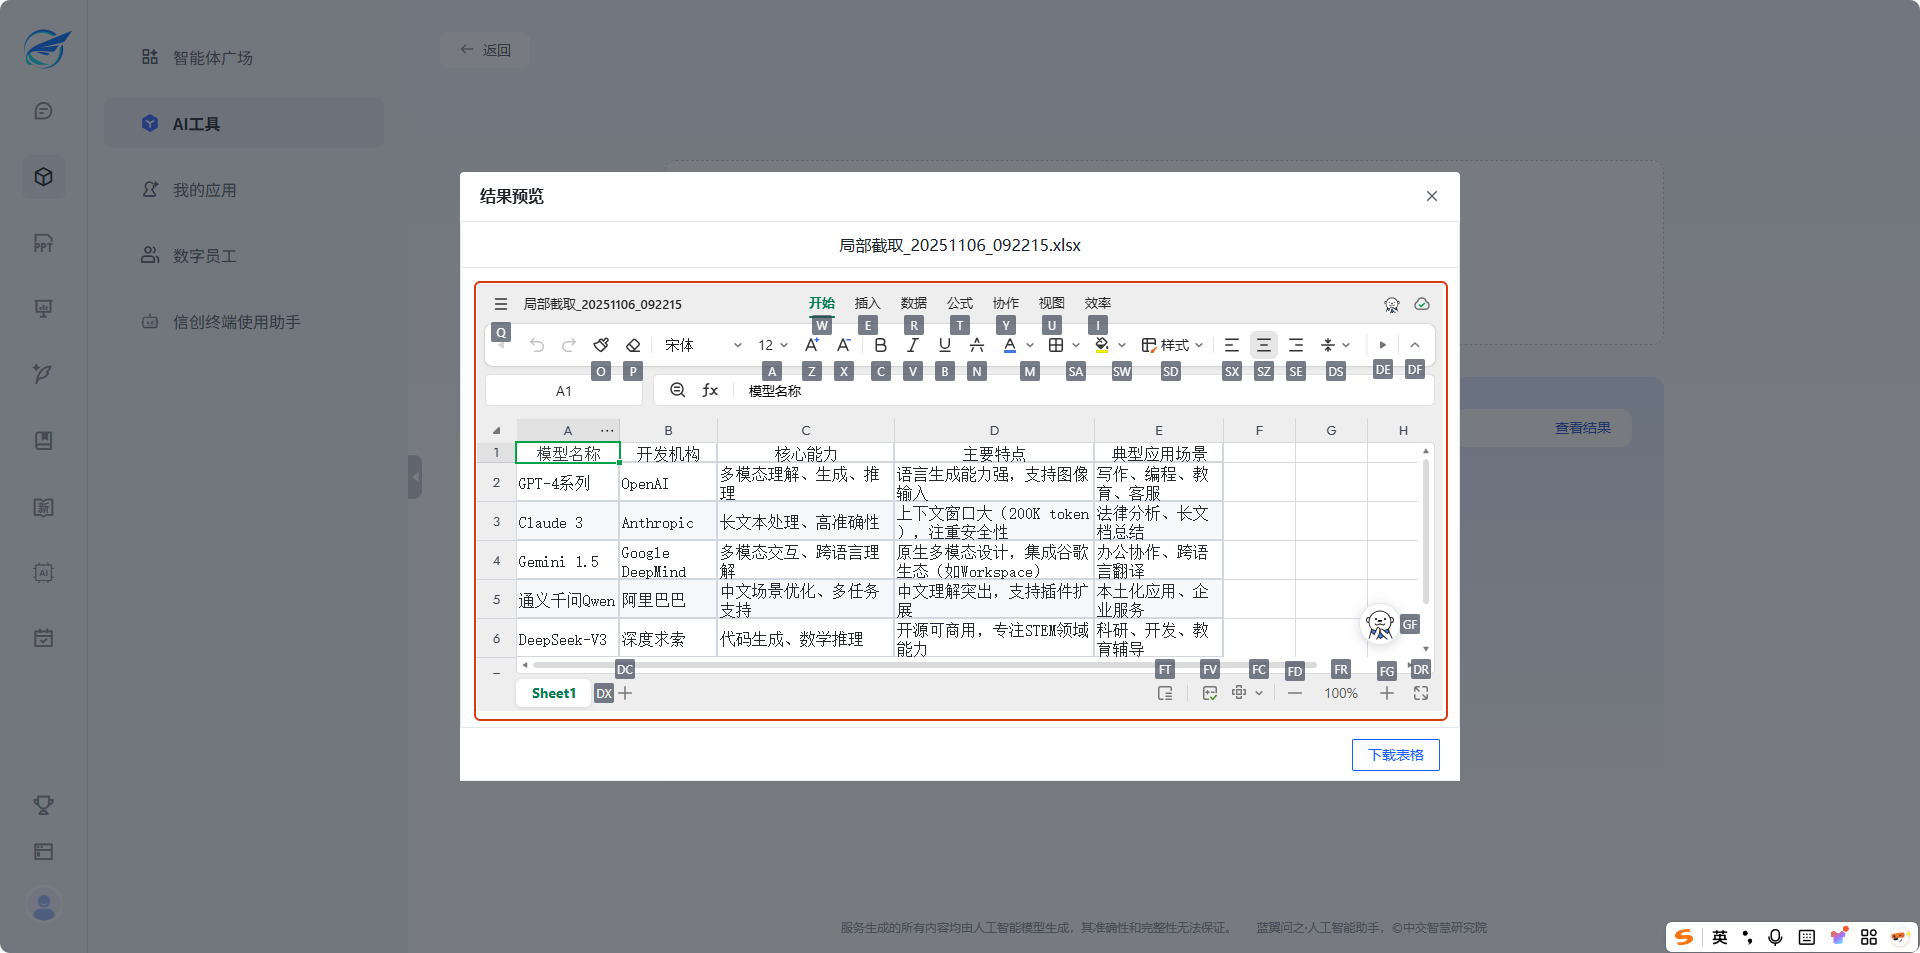Toggle bold formatting

pyautogui.click(x=880, y=345)
